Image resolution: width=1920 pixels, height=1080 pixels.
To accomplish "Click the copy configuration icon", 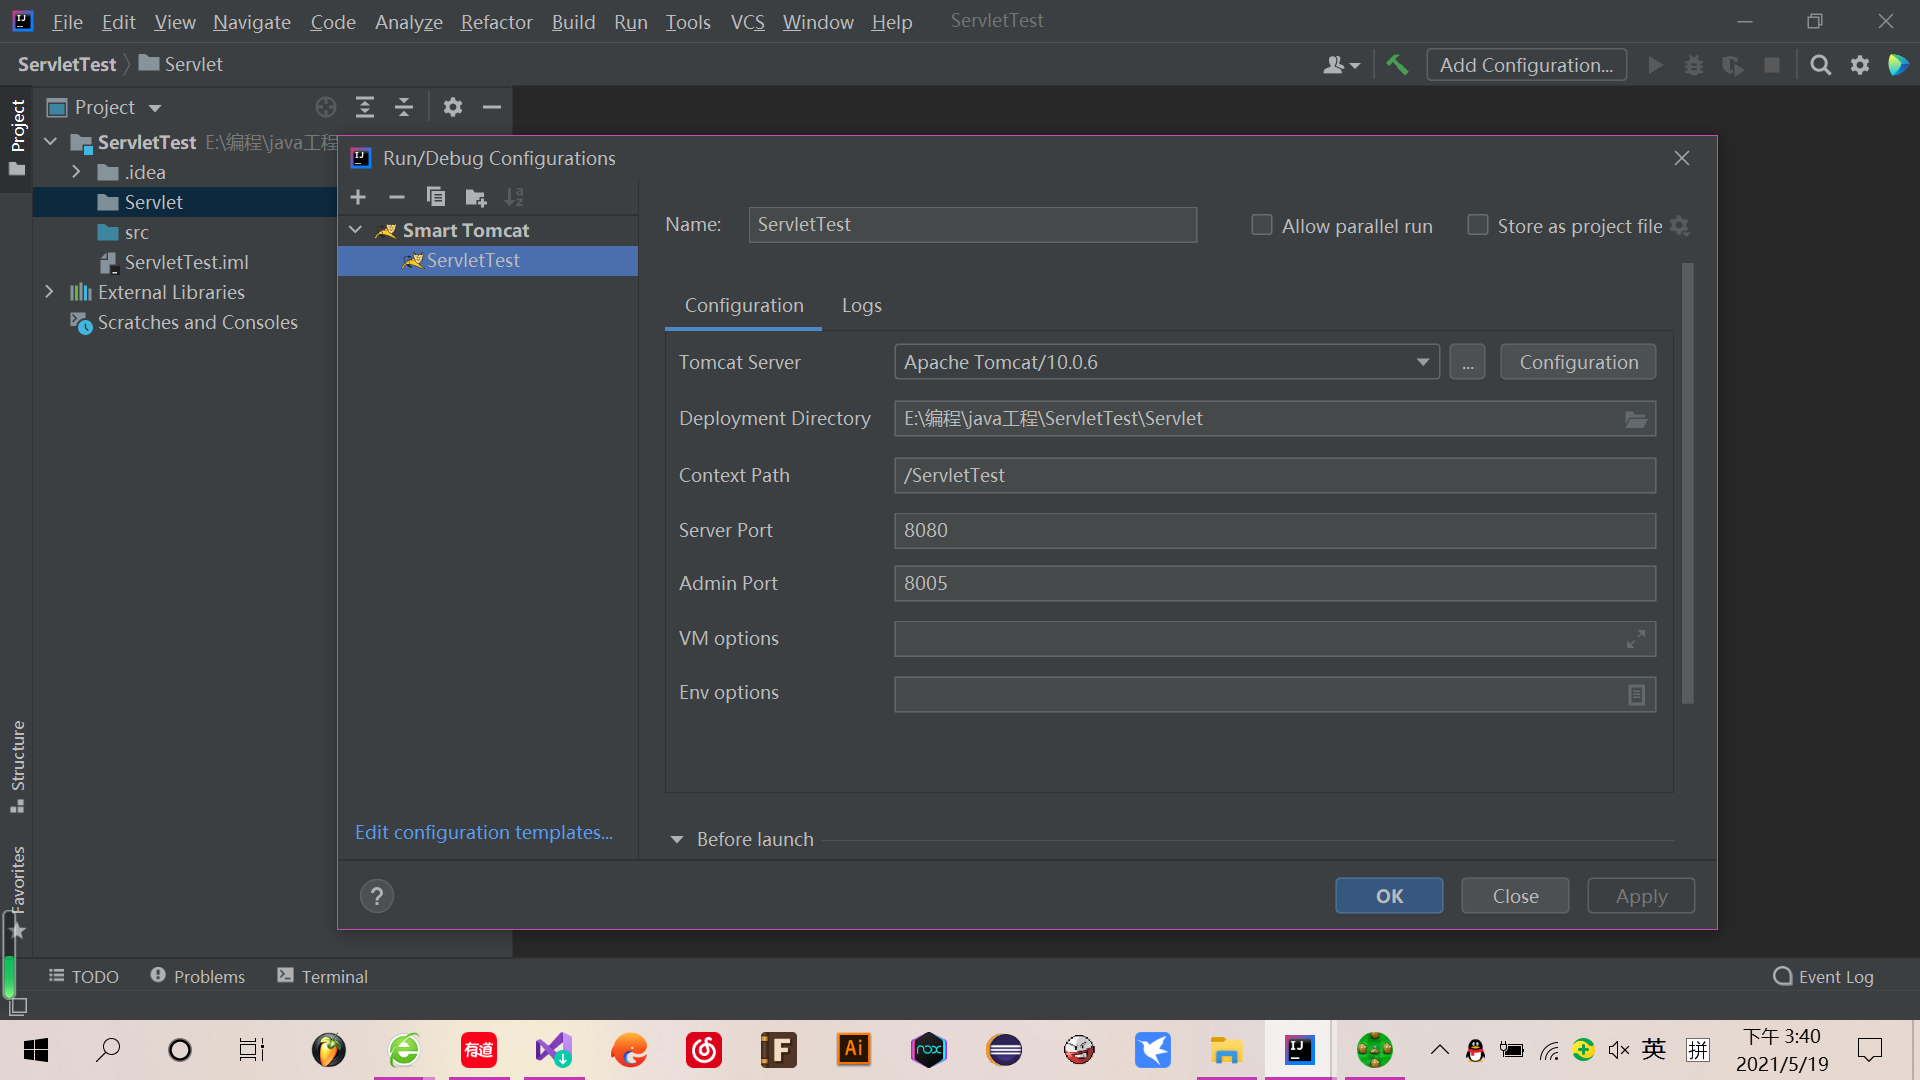I will (x=436, y=197).
